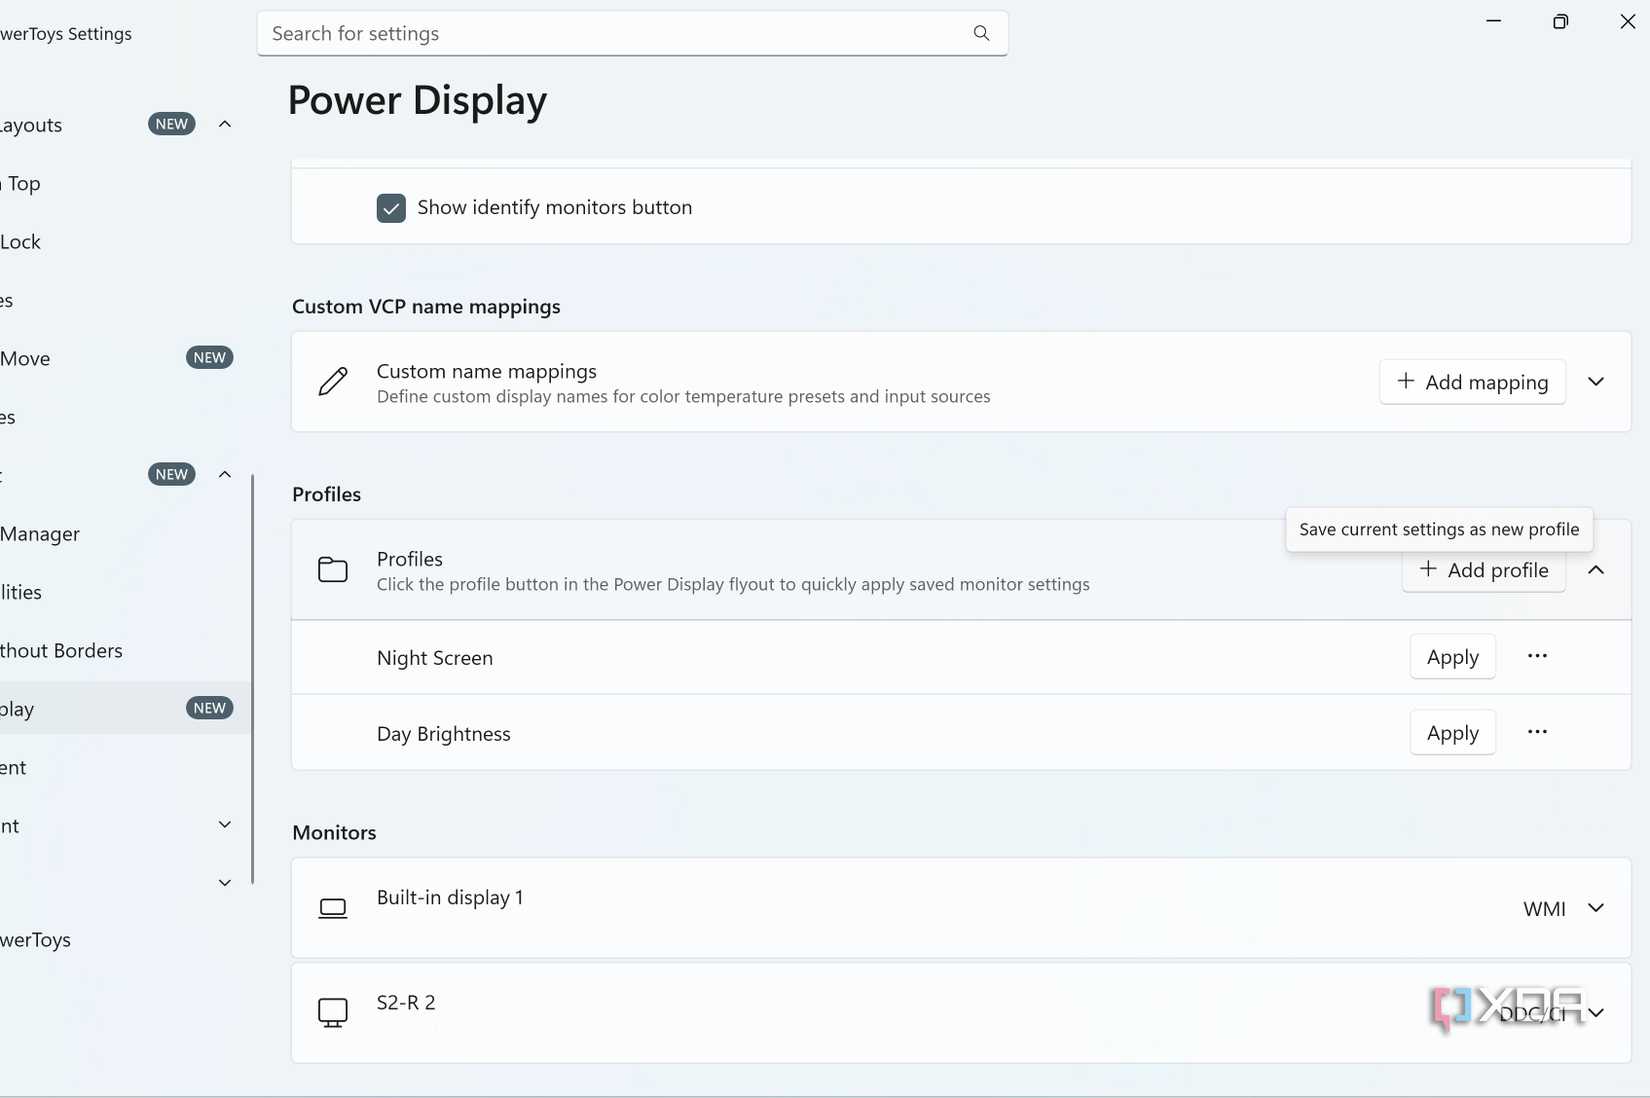
Task: Expand Built-in display 1 monitor details
Action: click(x=1596, y=908)
